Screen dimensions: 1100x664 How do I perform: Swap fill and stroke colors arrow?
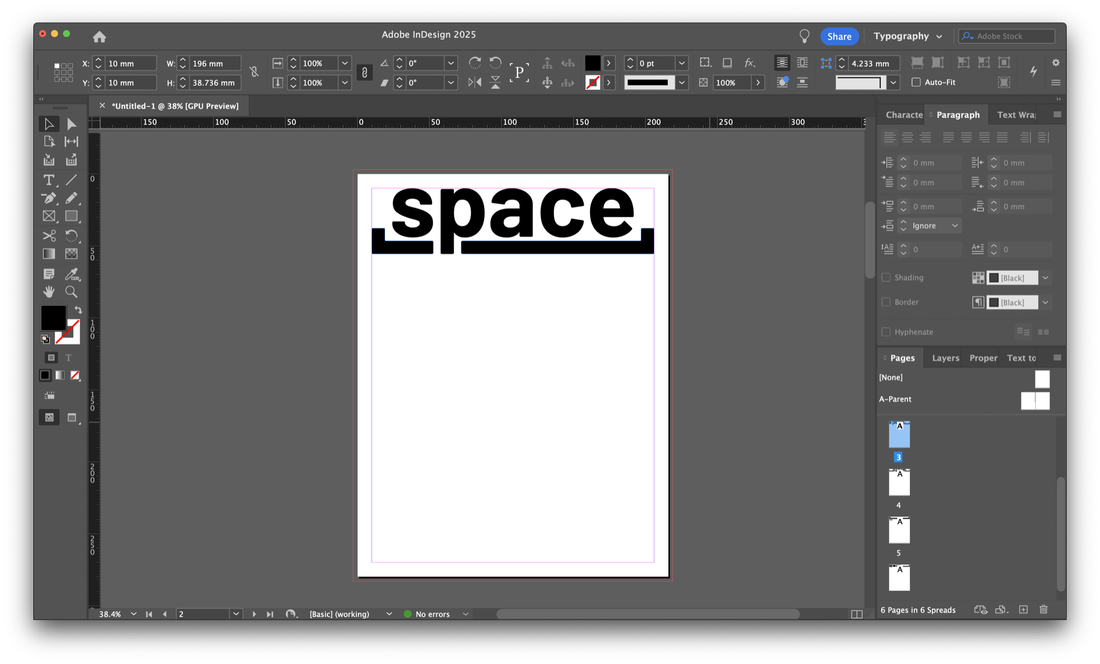(x=78, y=310)
